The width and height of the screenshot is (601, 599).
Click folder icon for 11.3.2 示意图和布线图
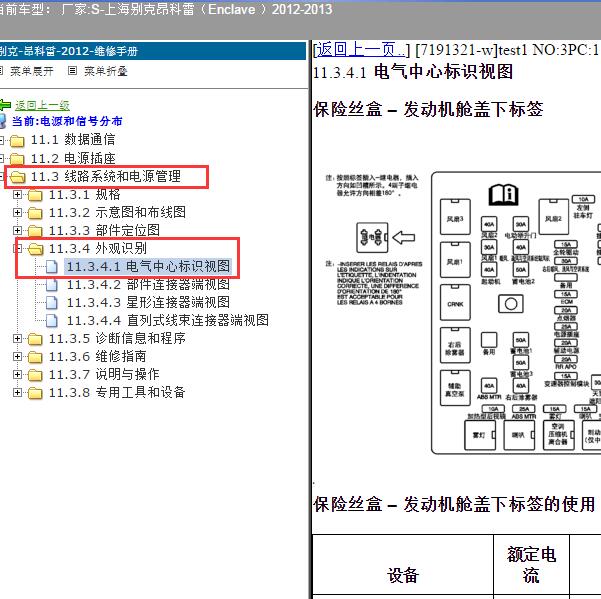tap(35, 213)
